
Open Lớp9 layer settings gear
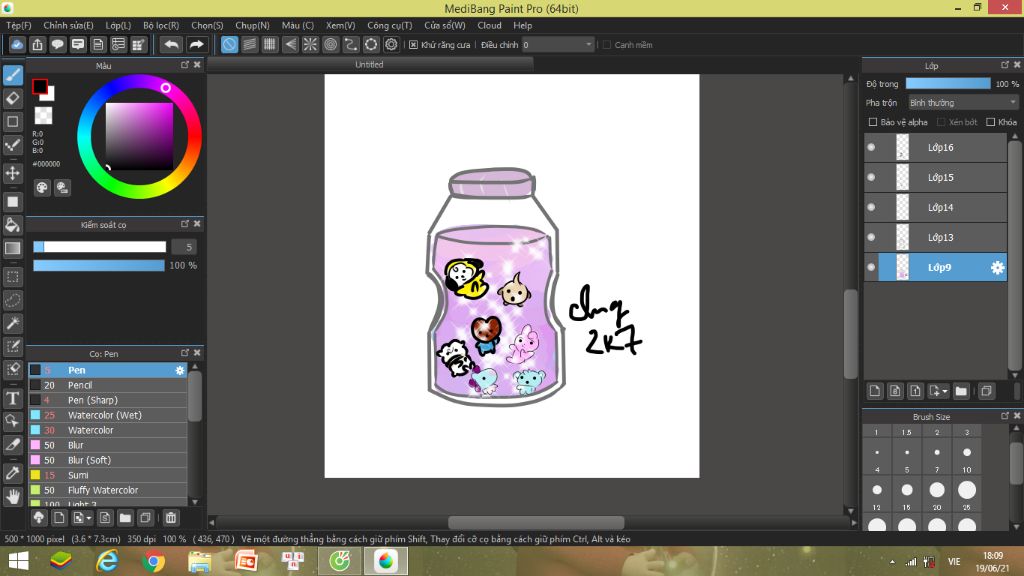pyautogui.click(x=997, y=267)
